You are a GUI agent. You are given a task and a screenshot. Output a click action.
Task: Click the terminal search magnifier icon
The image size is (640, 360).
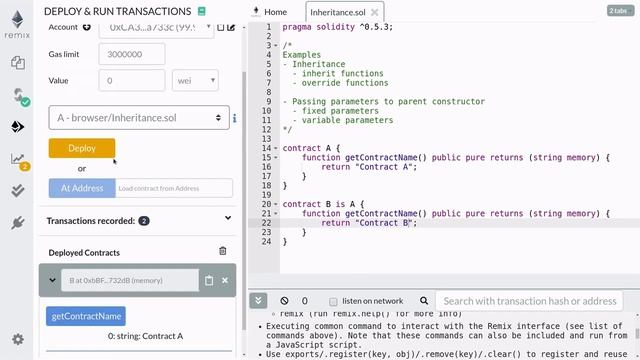click(424, 301)
